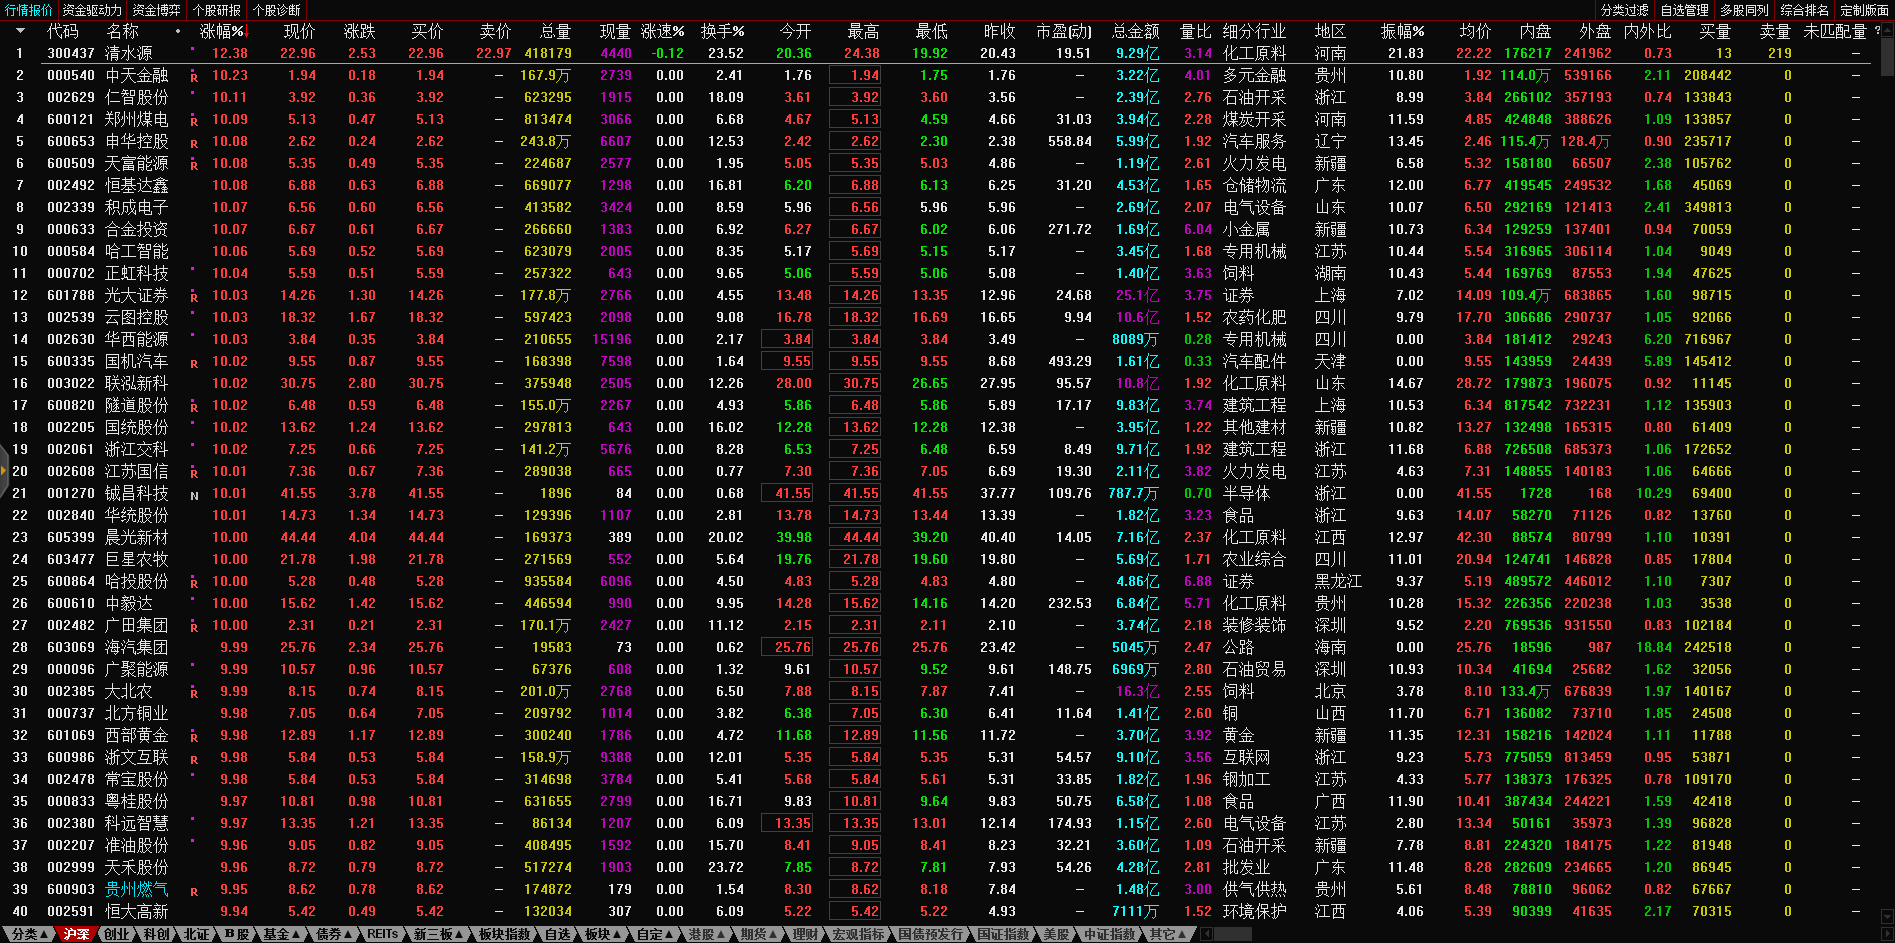
Task: Expand the 分类 bottom tab menu
Action: pos(29,934)
